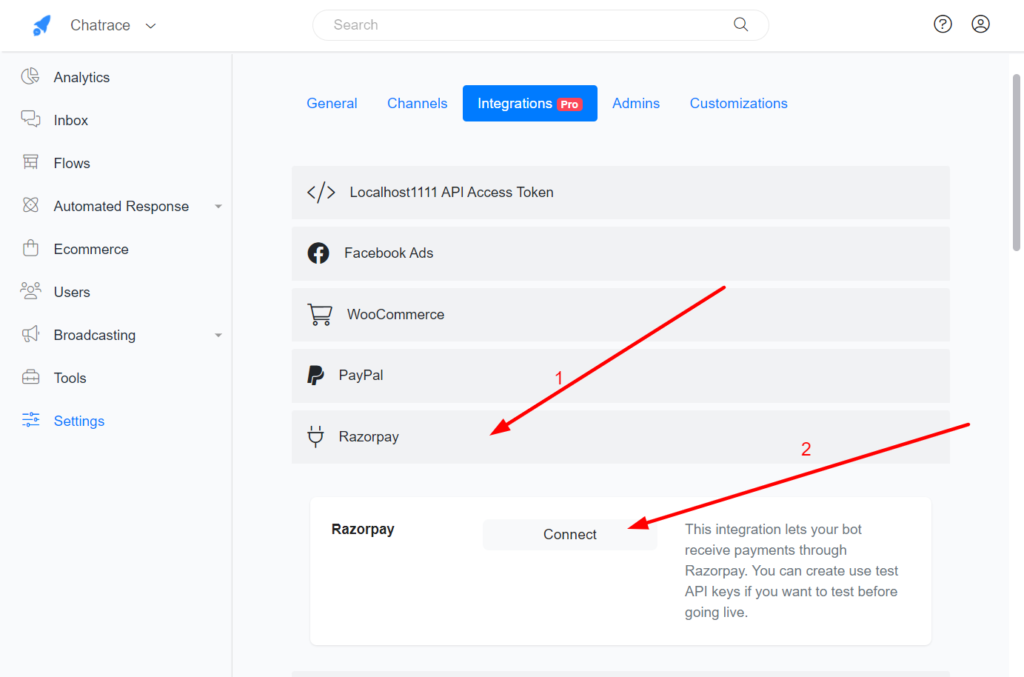Select the Integrations tab

click(x=530, y=103)
